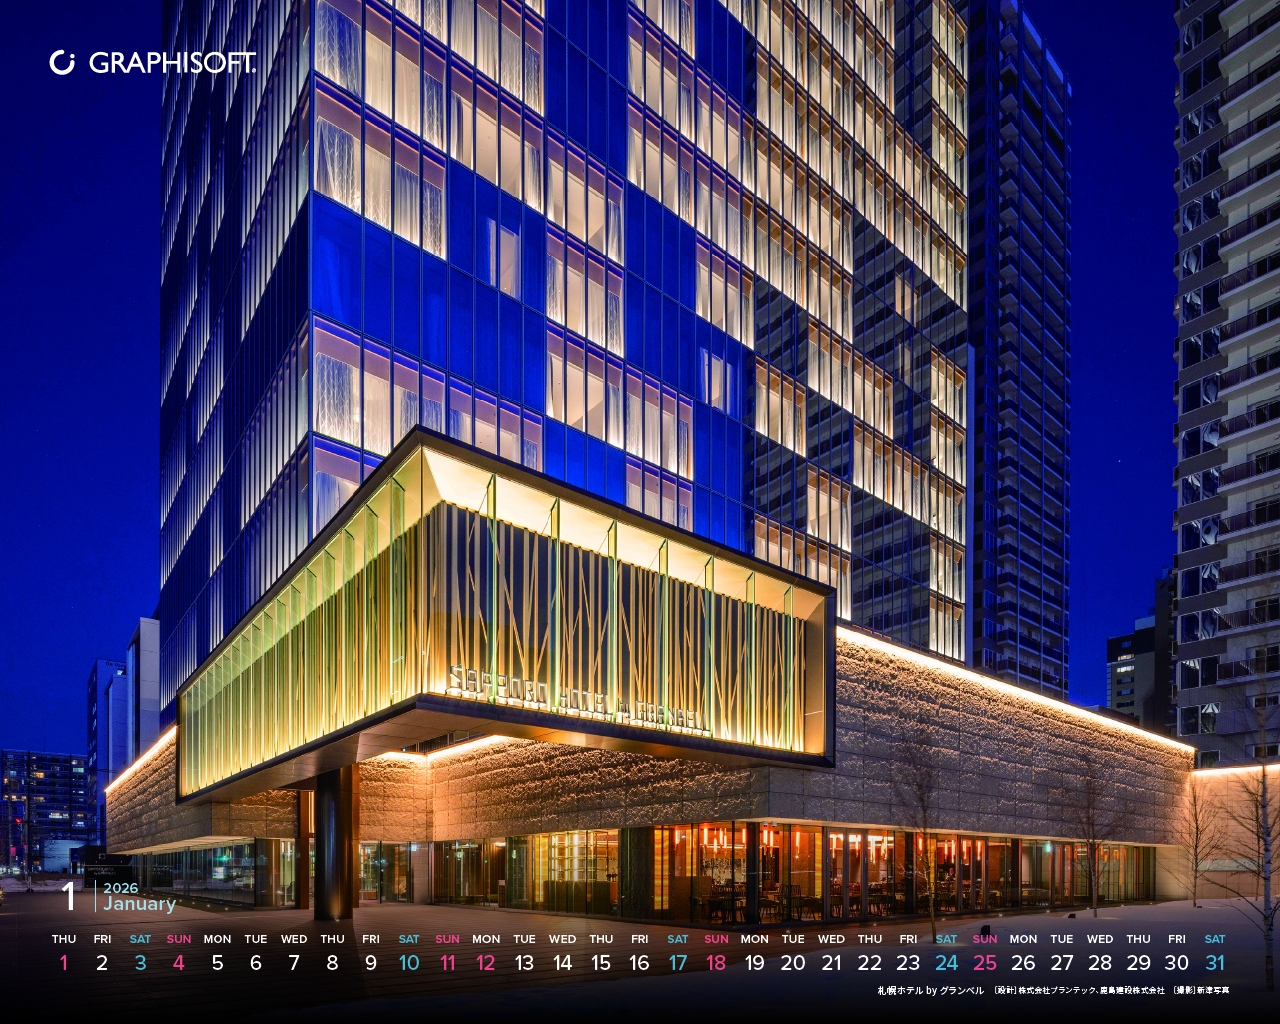Pick Sunday the 25th date
Viewport: 1280px width, 1024px height.
(x=985, y=963)
